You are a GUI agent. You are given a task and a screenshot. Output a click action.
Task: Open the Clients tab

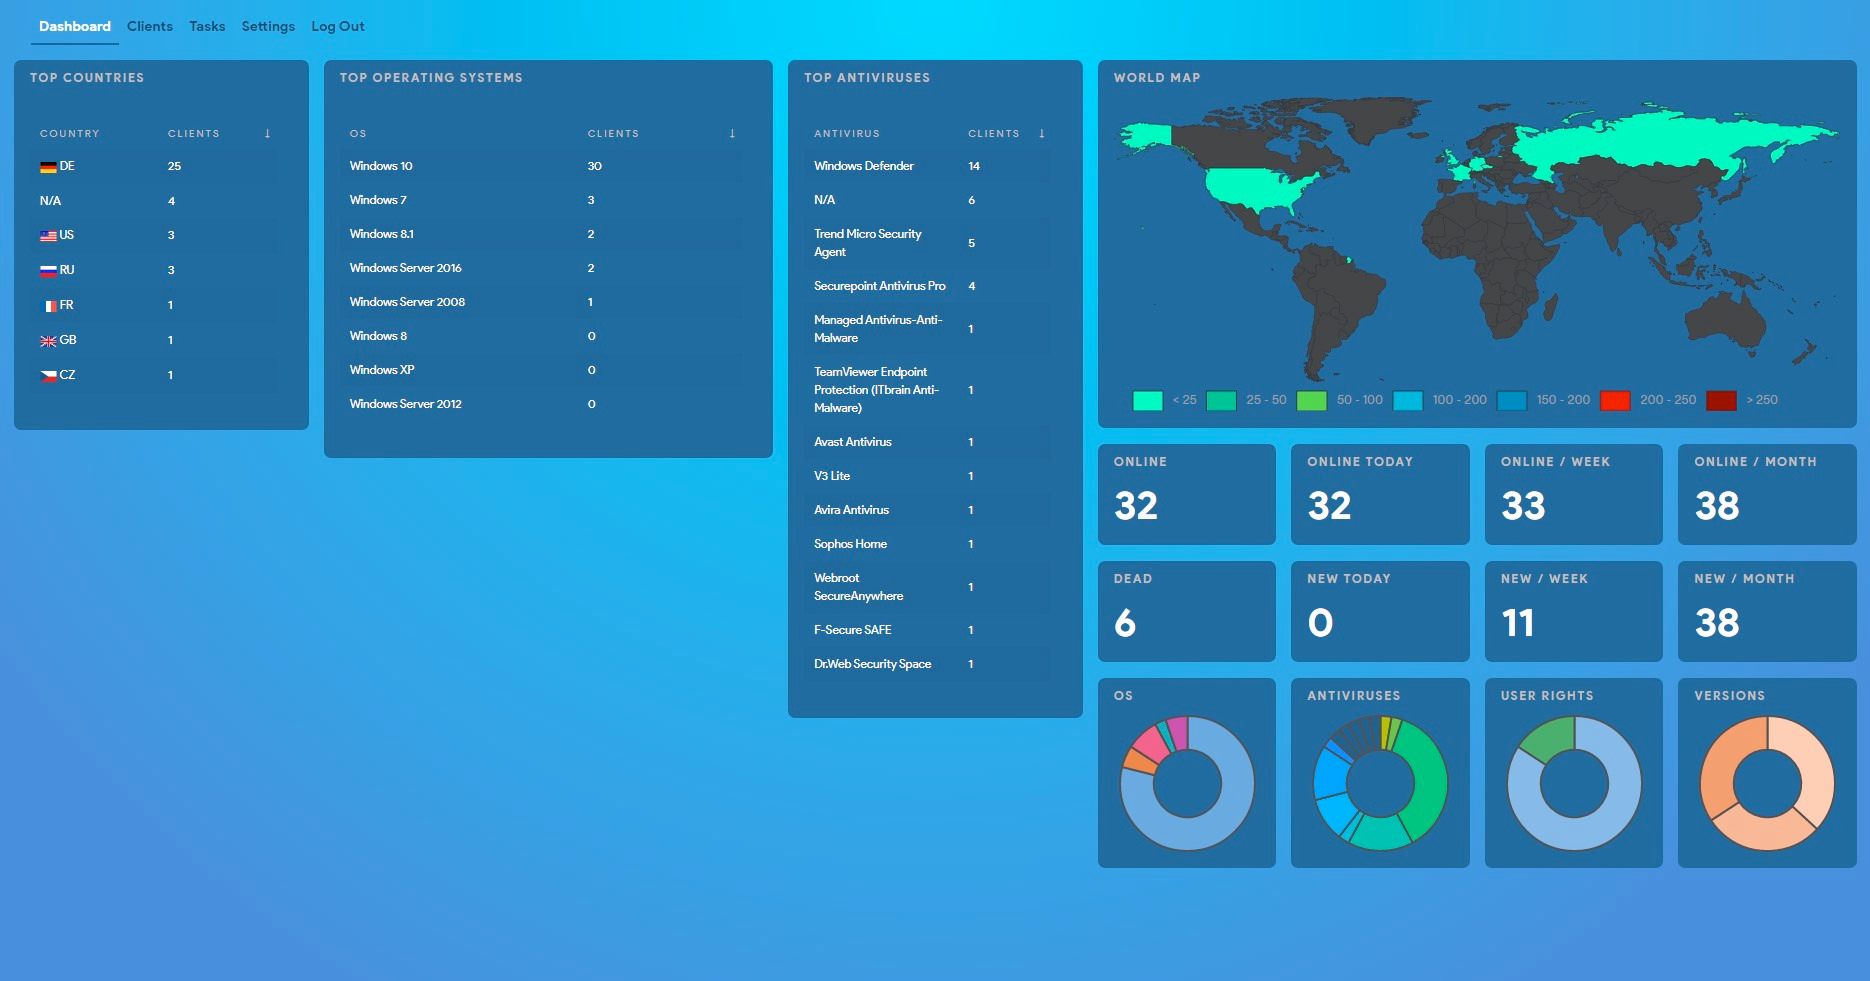pos(149,26)
